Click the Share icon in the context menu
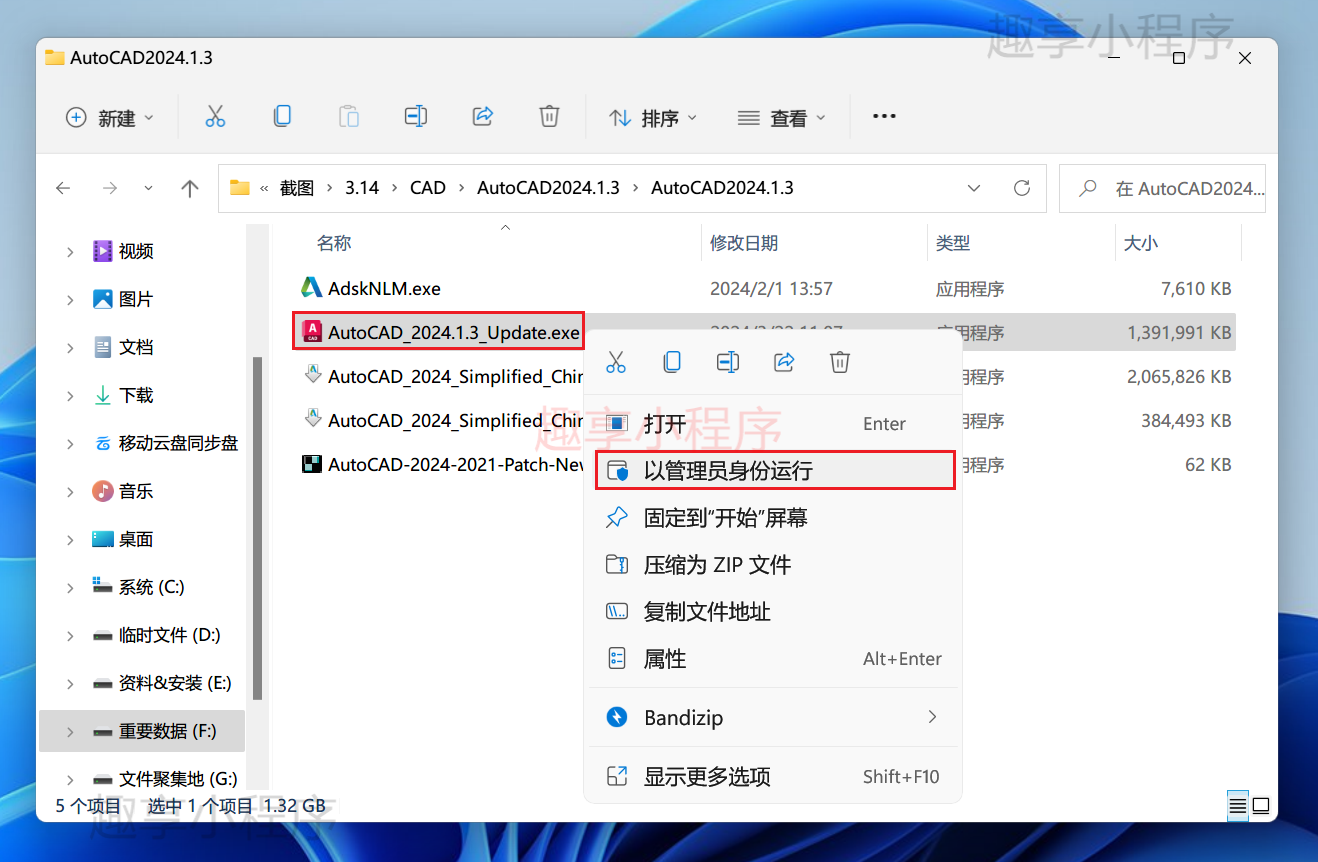The image size is (1318, 862). [784, 362]
